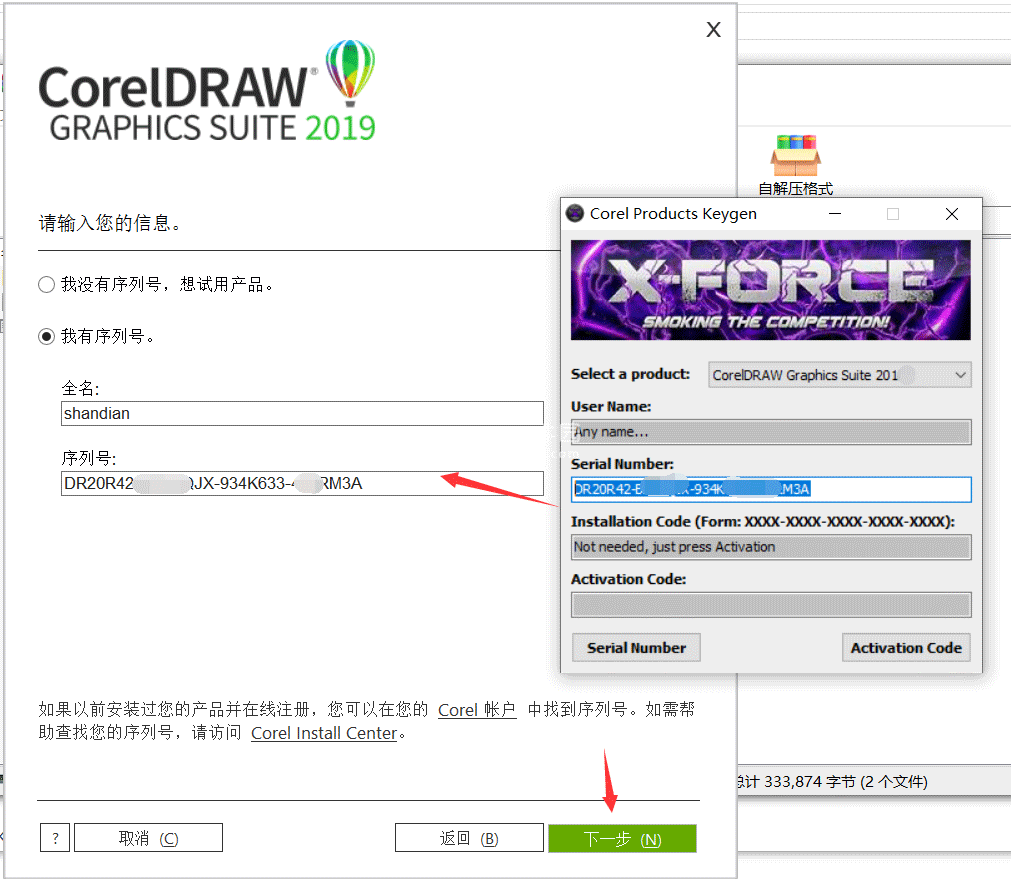Click the keygen Serial Number button
Viewport: 1011px width, 881px height.
(x=636, y=648)
